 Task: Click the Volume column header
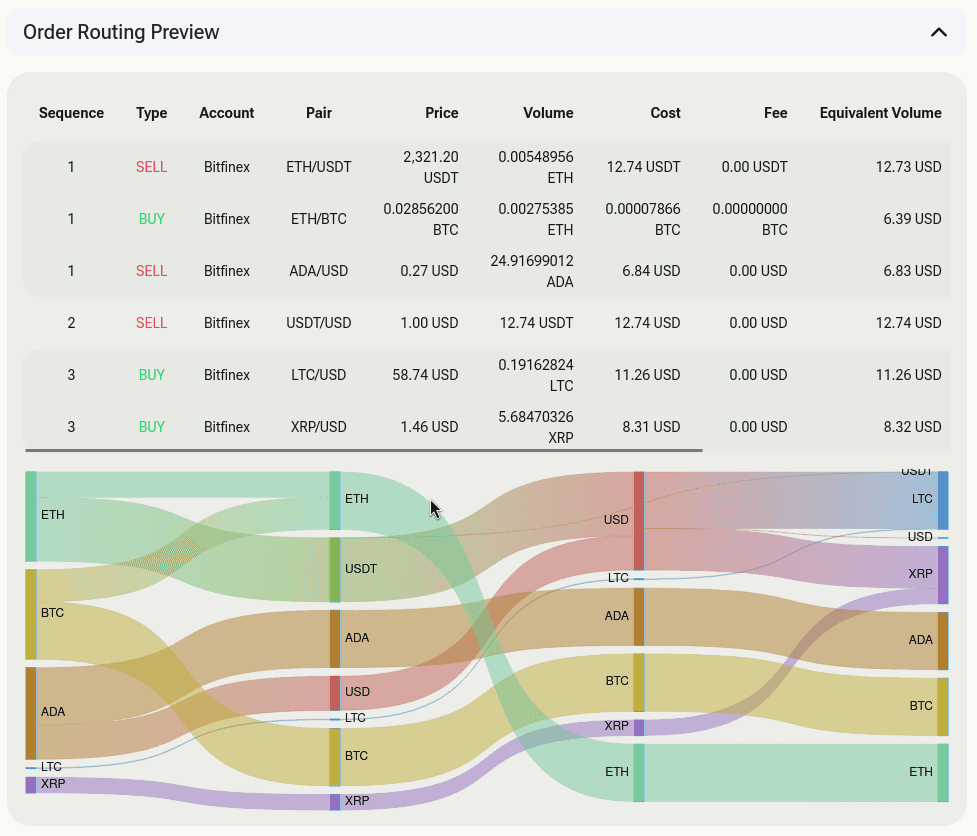pyautogui.click(x=548, y=113)
